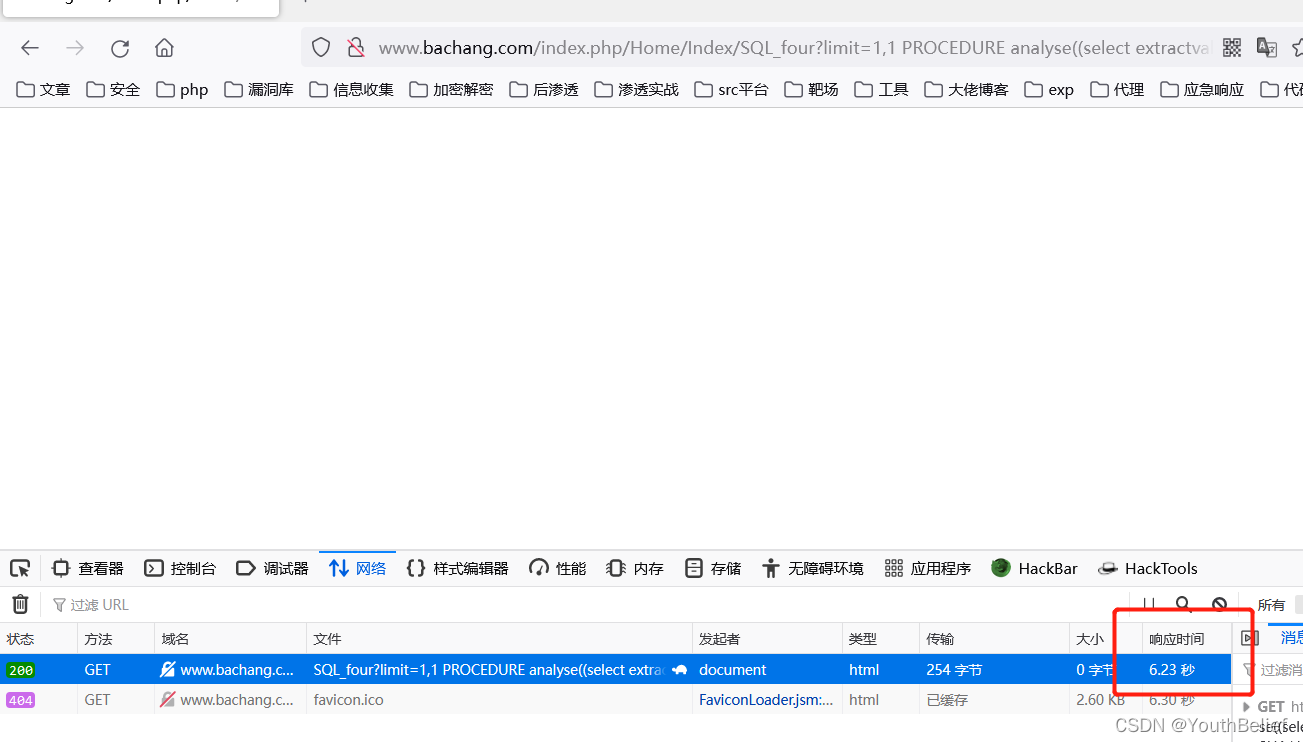Sort by the 响应时间 column header

pos(1186,639)
